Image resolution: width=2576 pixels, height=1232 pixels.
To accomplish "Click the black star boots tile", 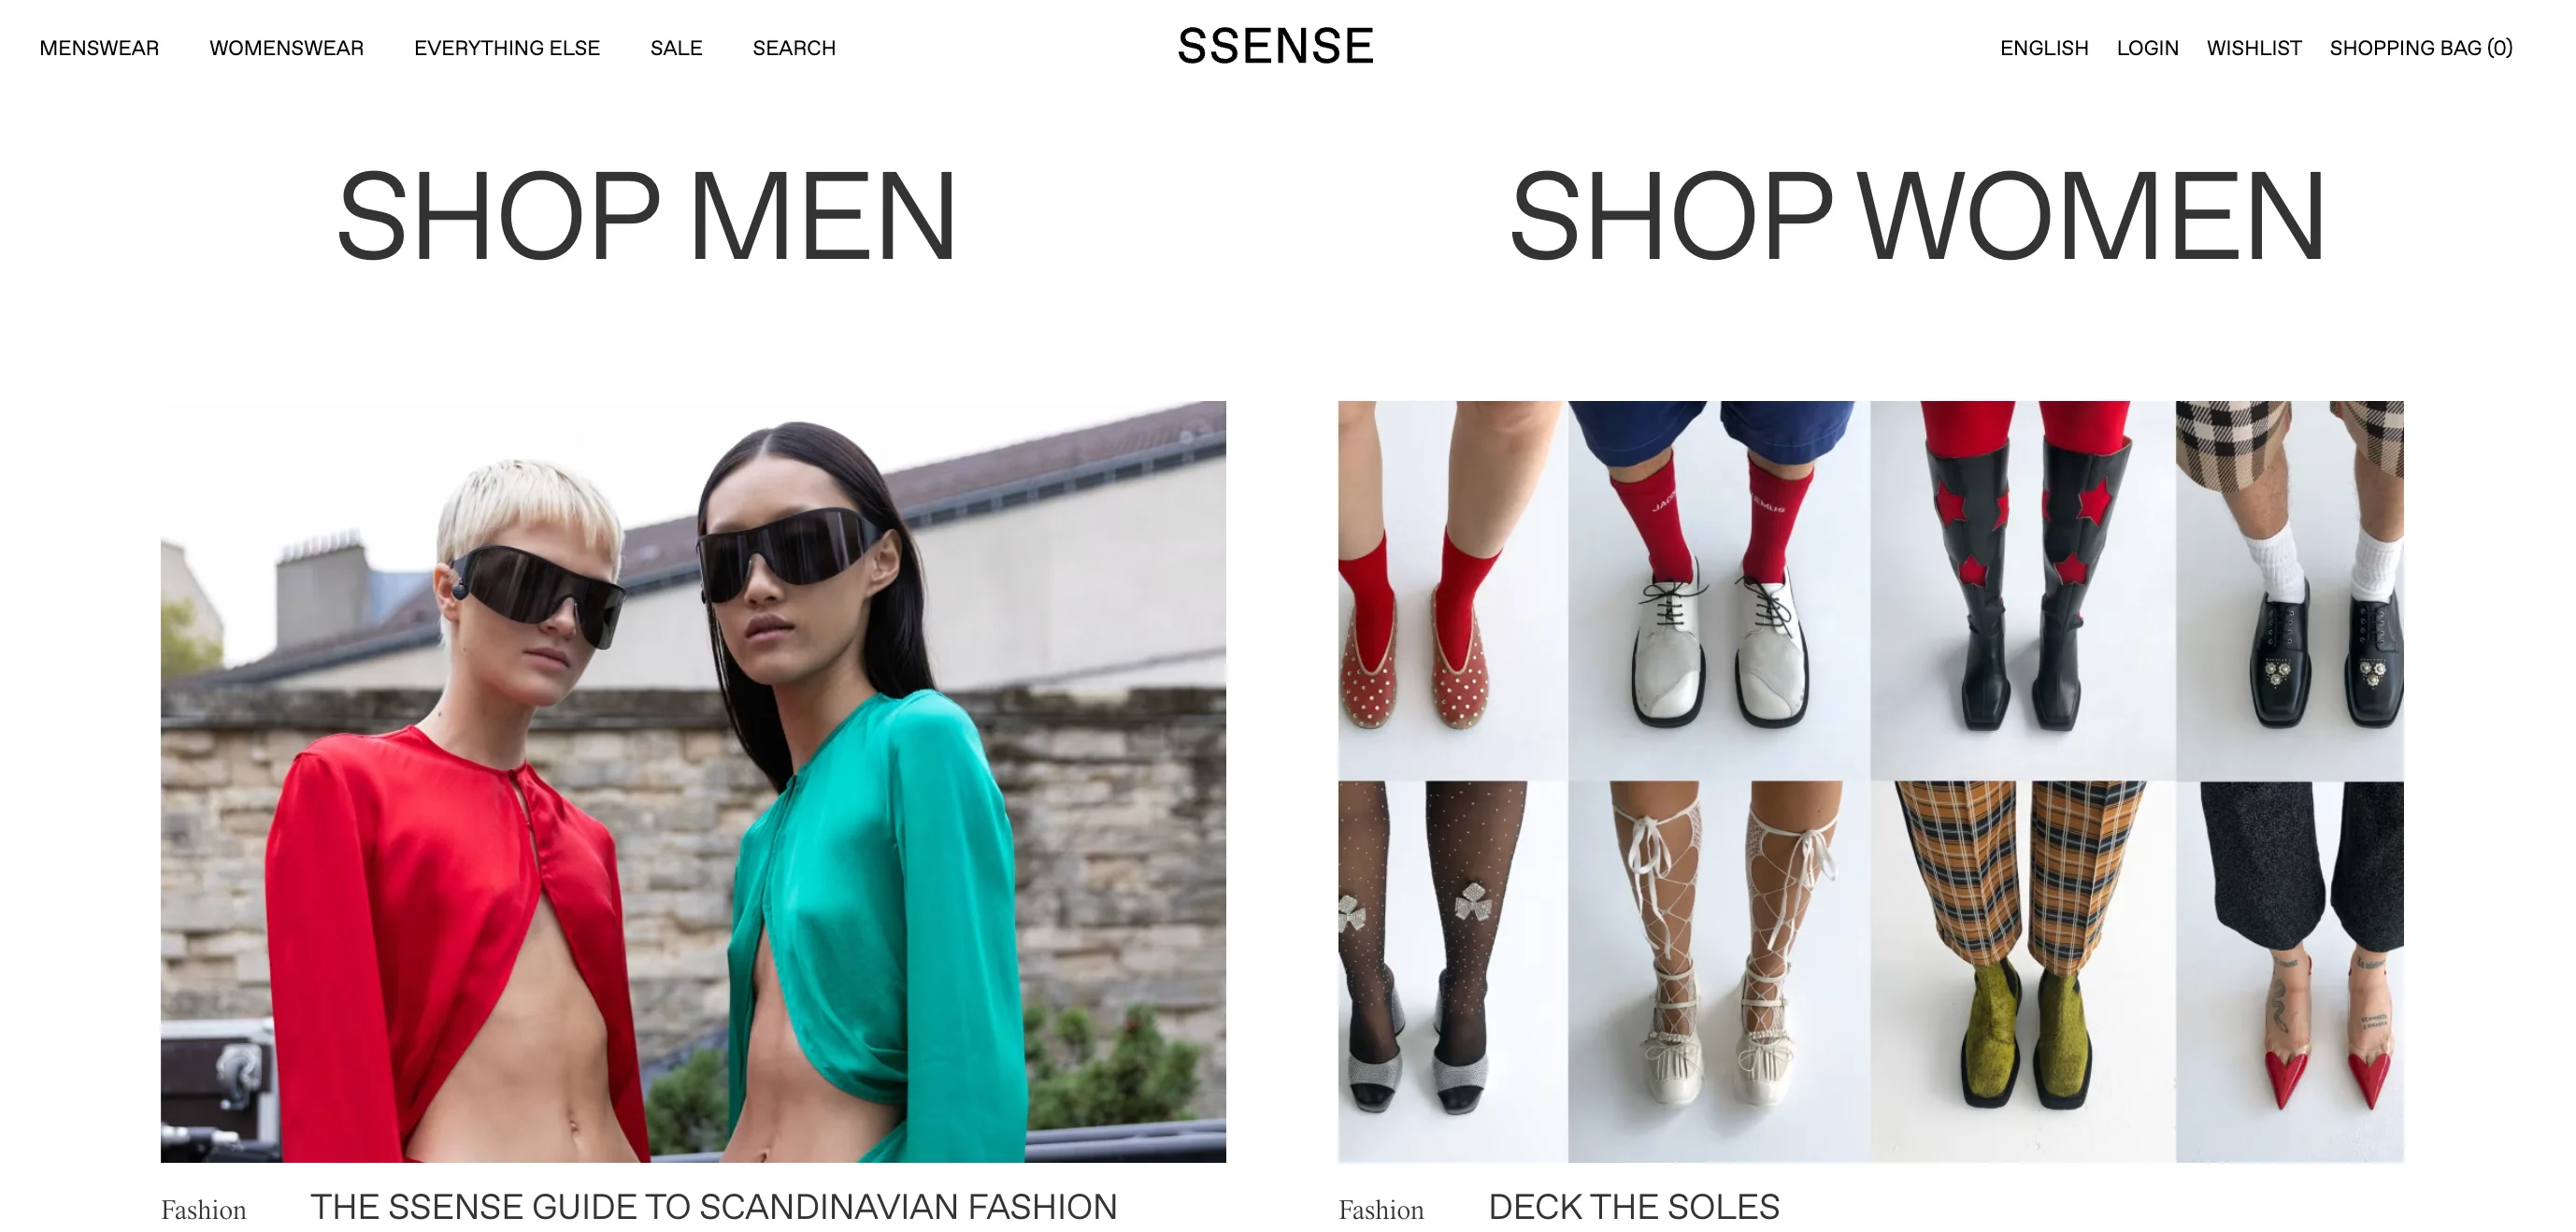I will point(2022,590).
